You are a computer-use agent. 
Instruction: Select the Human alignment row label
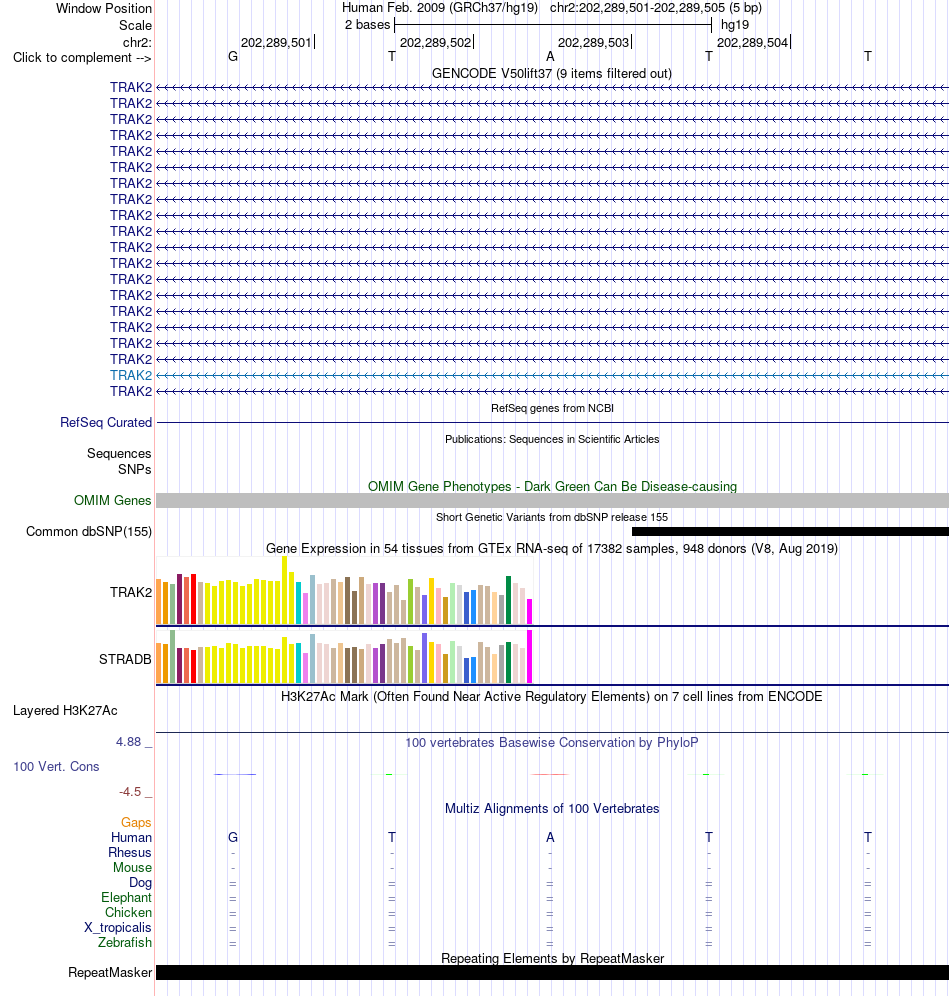click(x=131, y=838)
